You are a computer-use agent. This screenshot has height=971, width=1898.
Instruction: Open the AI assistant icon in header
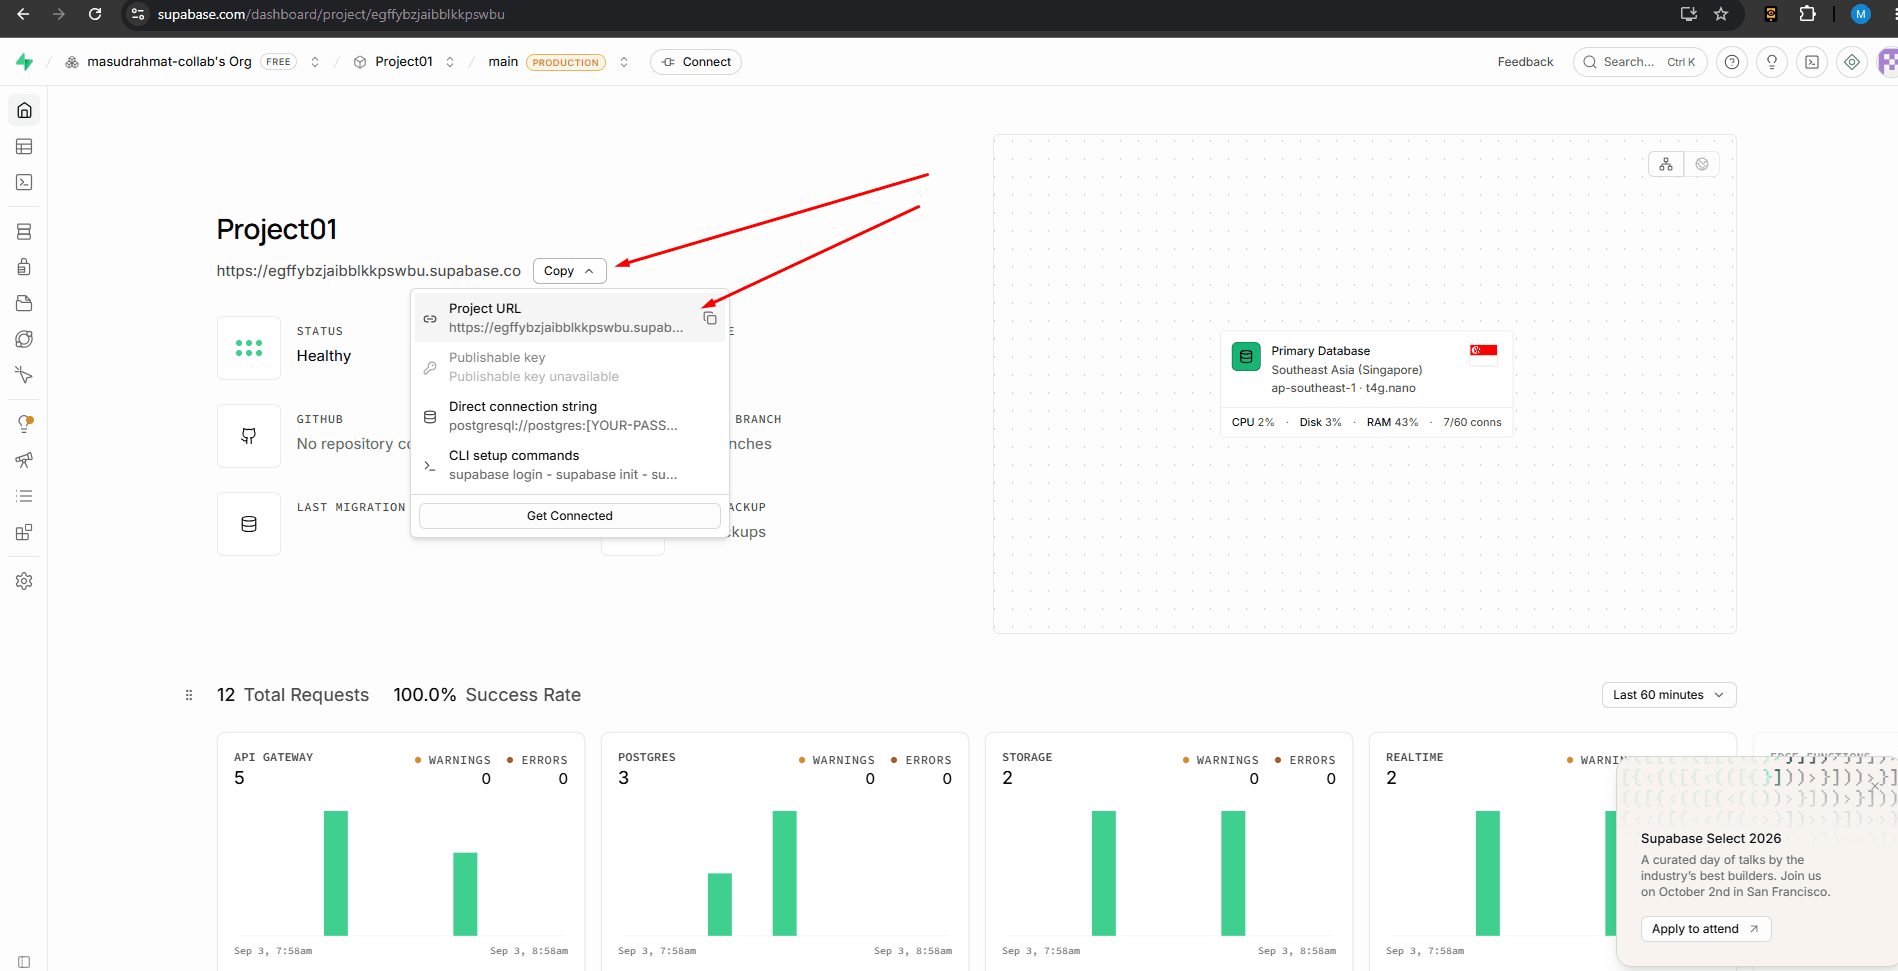(x=1852, y=62)
